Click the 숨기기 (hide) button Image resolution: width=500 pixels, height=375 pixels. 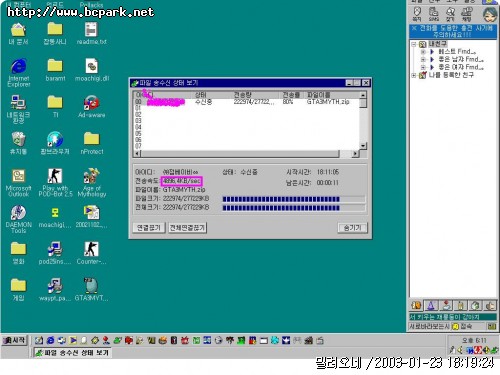coord(352,228)
